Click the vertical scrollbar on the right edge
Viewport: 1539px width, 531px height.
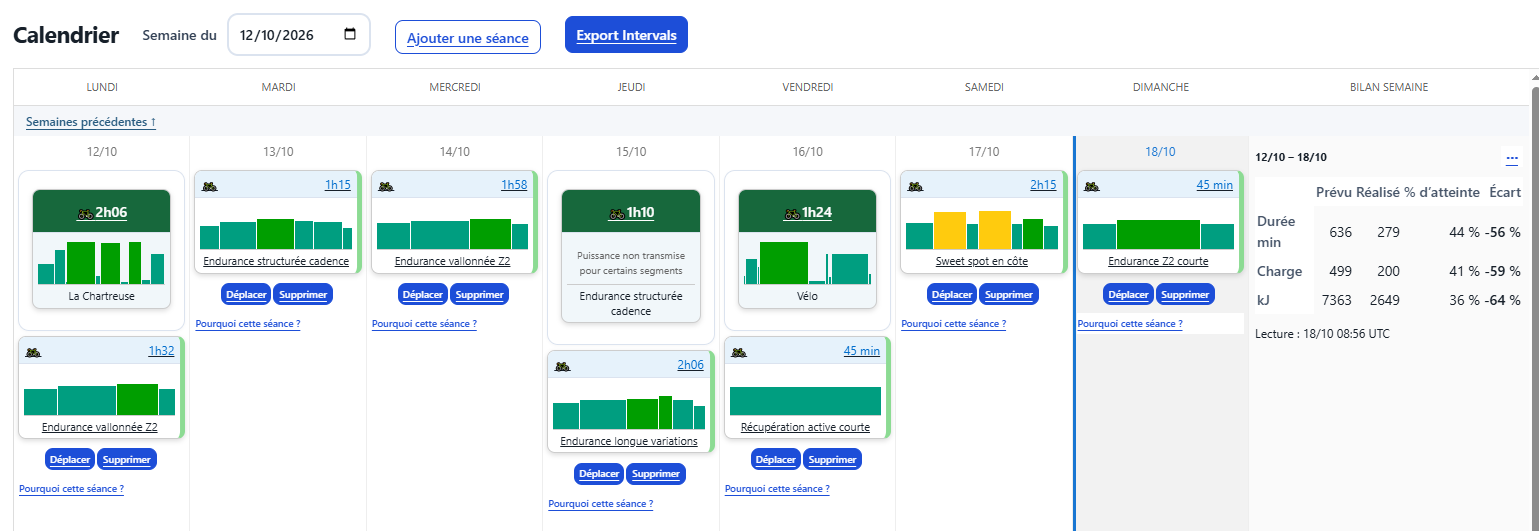[1534, 300]
